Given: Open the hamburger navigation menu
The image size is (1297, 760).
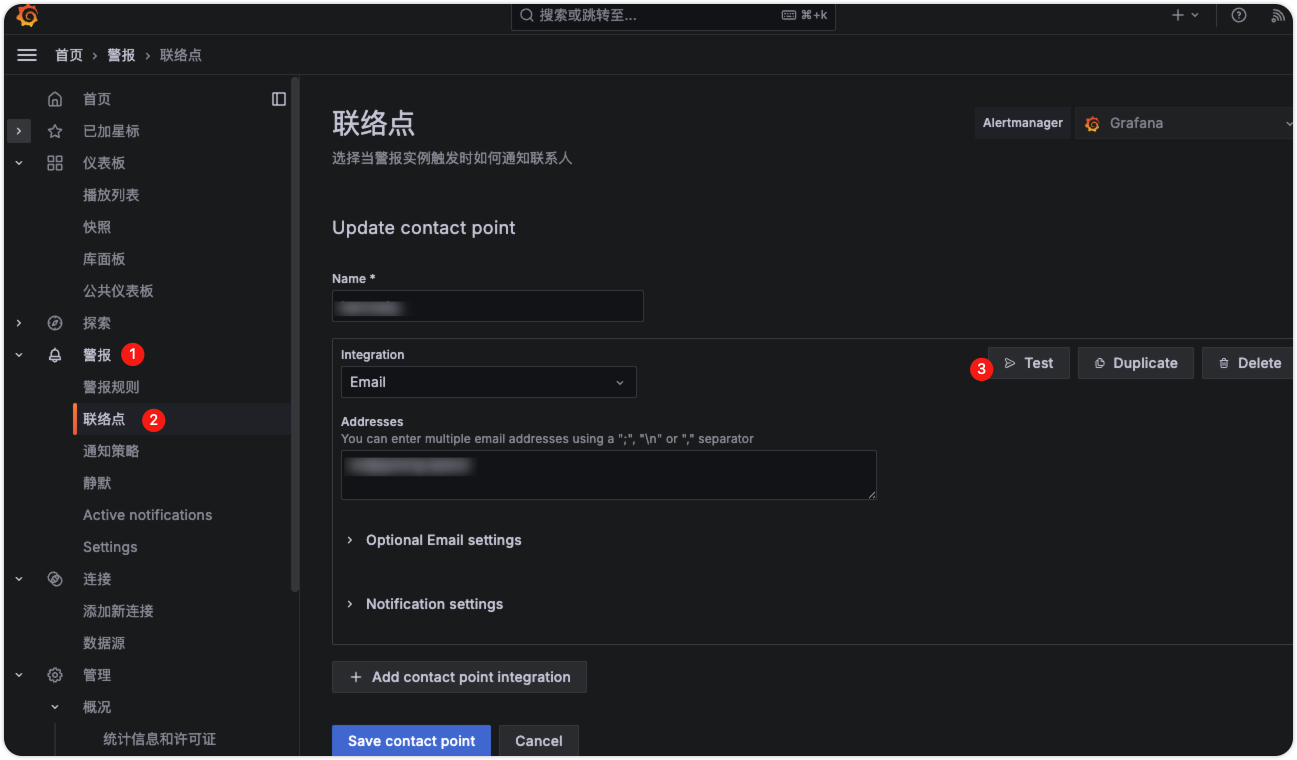Looking at the screenshot, I should click(x=27, y=55).
